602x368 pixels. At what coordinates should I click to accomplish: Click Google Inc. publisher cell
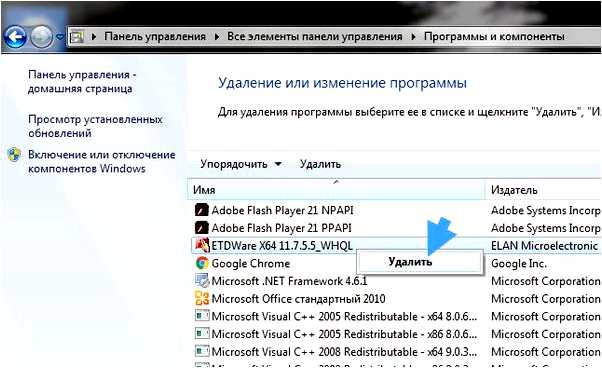(519, 263)
